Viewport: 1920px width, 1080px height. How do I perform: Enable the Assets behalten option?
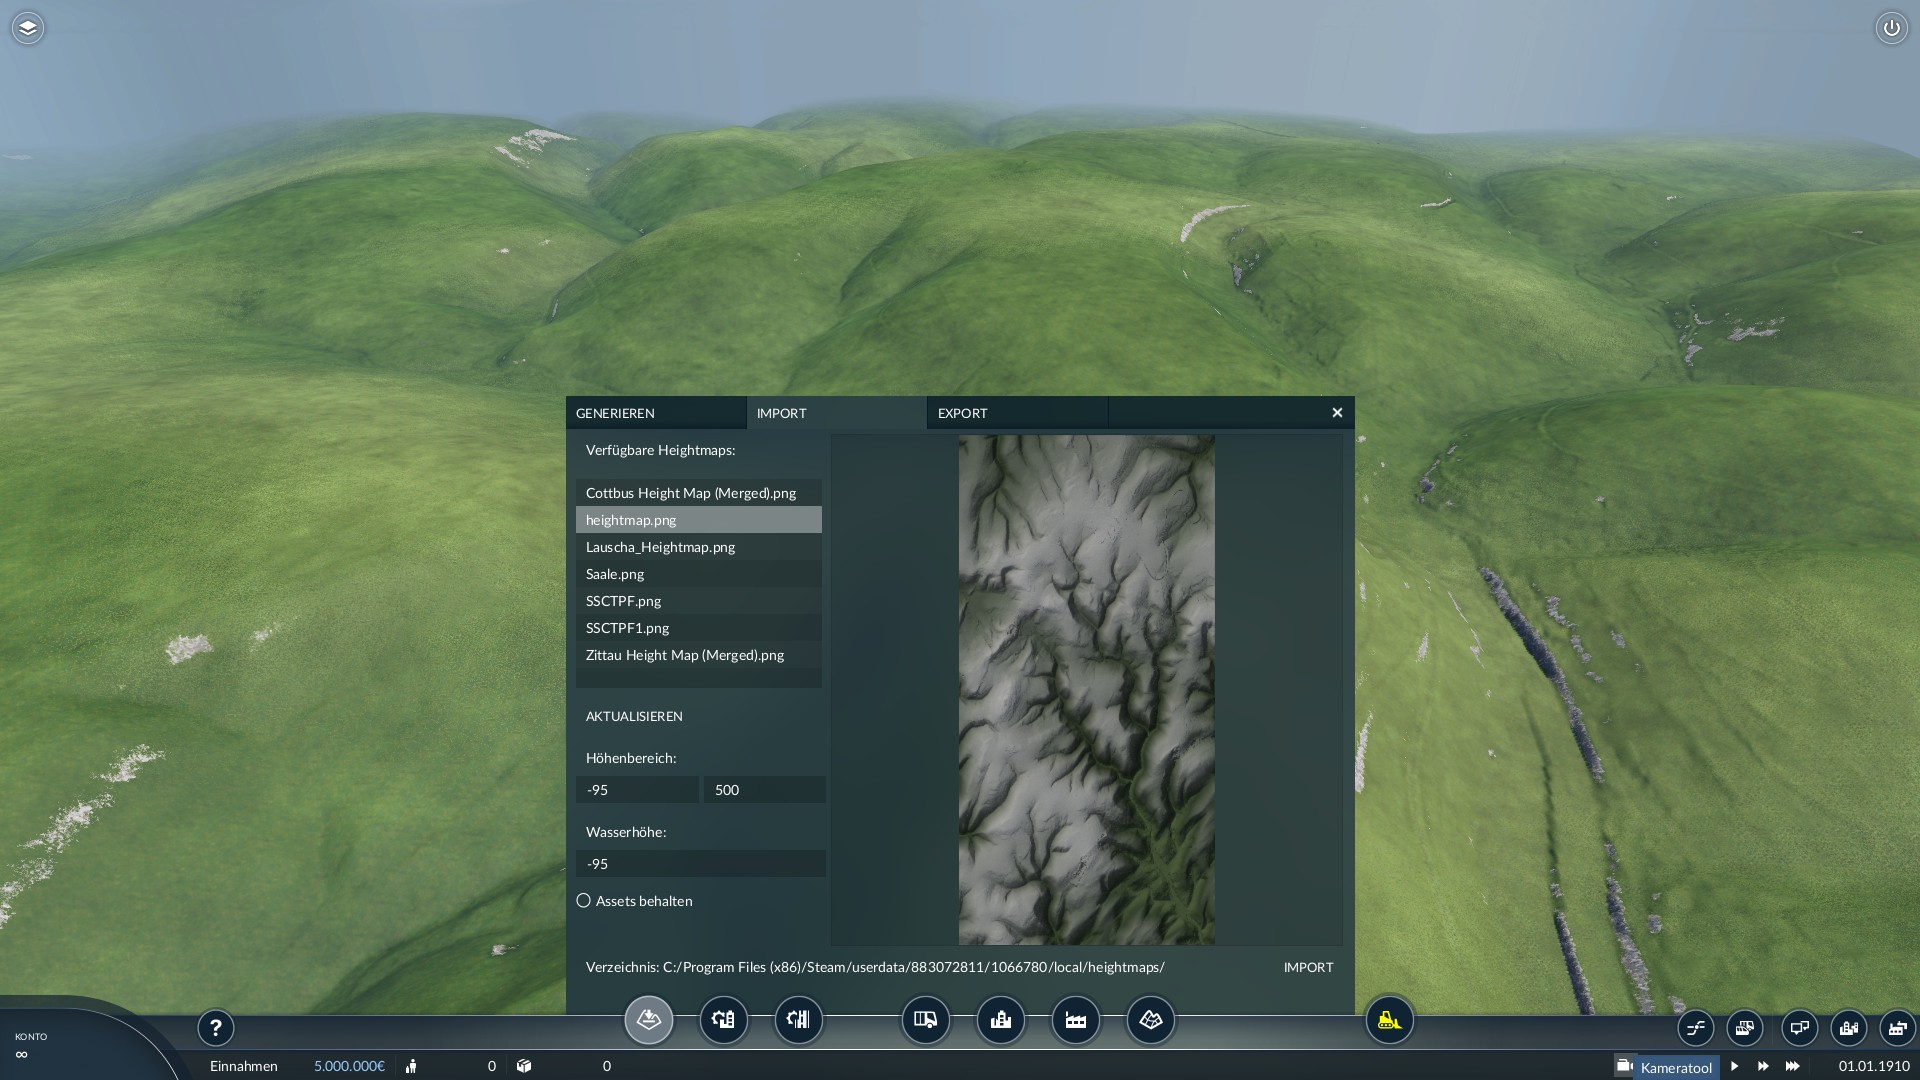[x=584, y=901]
